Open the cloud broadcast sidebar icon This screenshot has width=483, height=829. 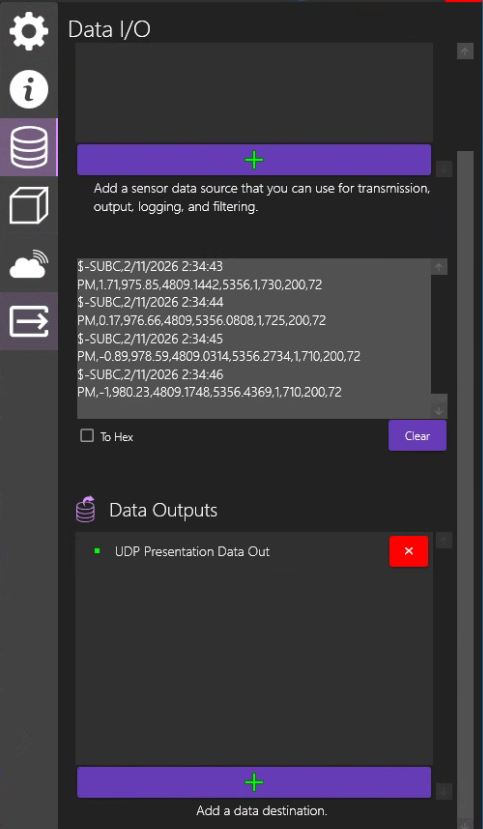click(29, 264)
